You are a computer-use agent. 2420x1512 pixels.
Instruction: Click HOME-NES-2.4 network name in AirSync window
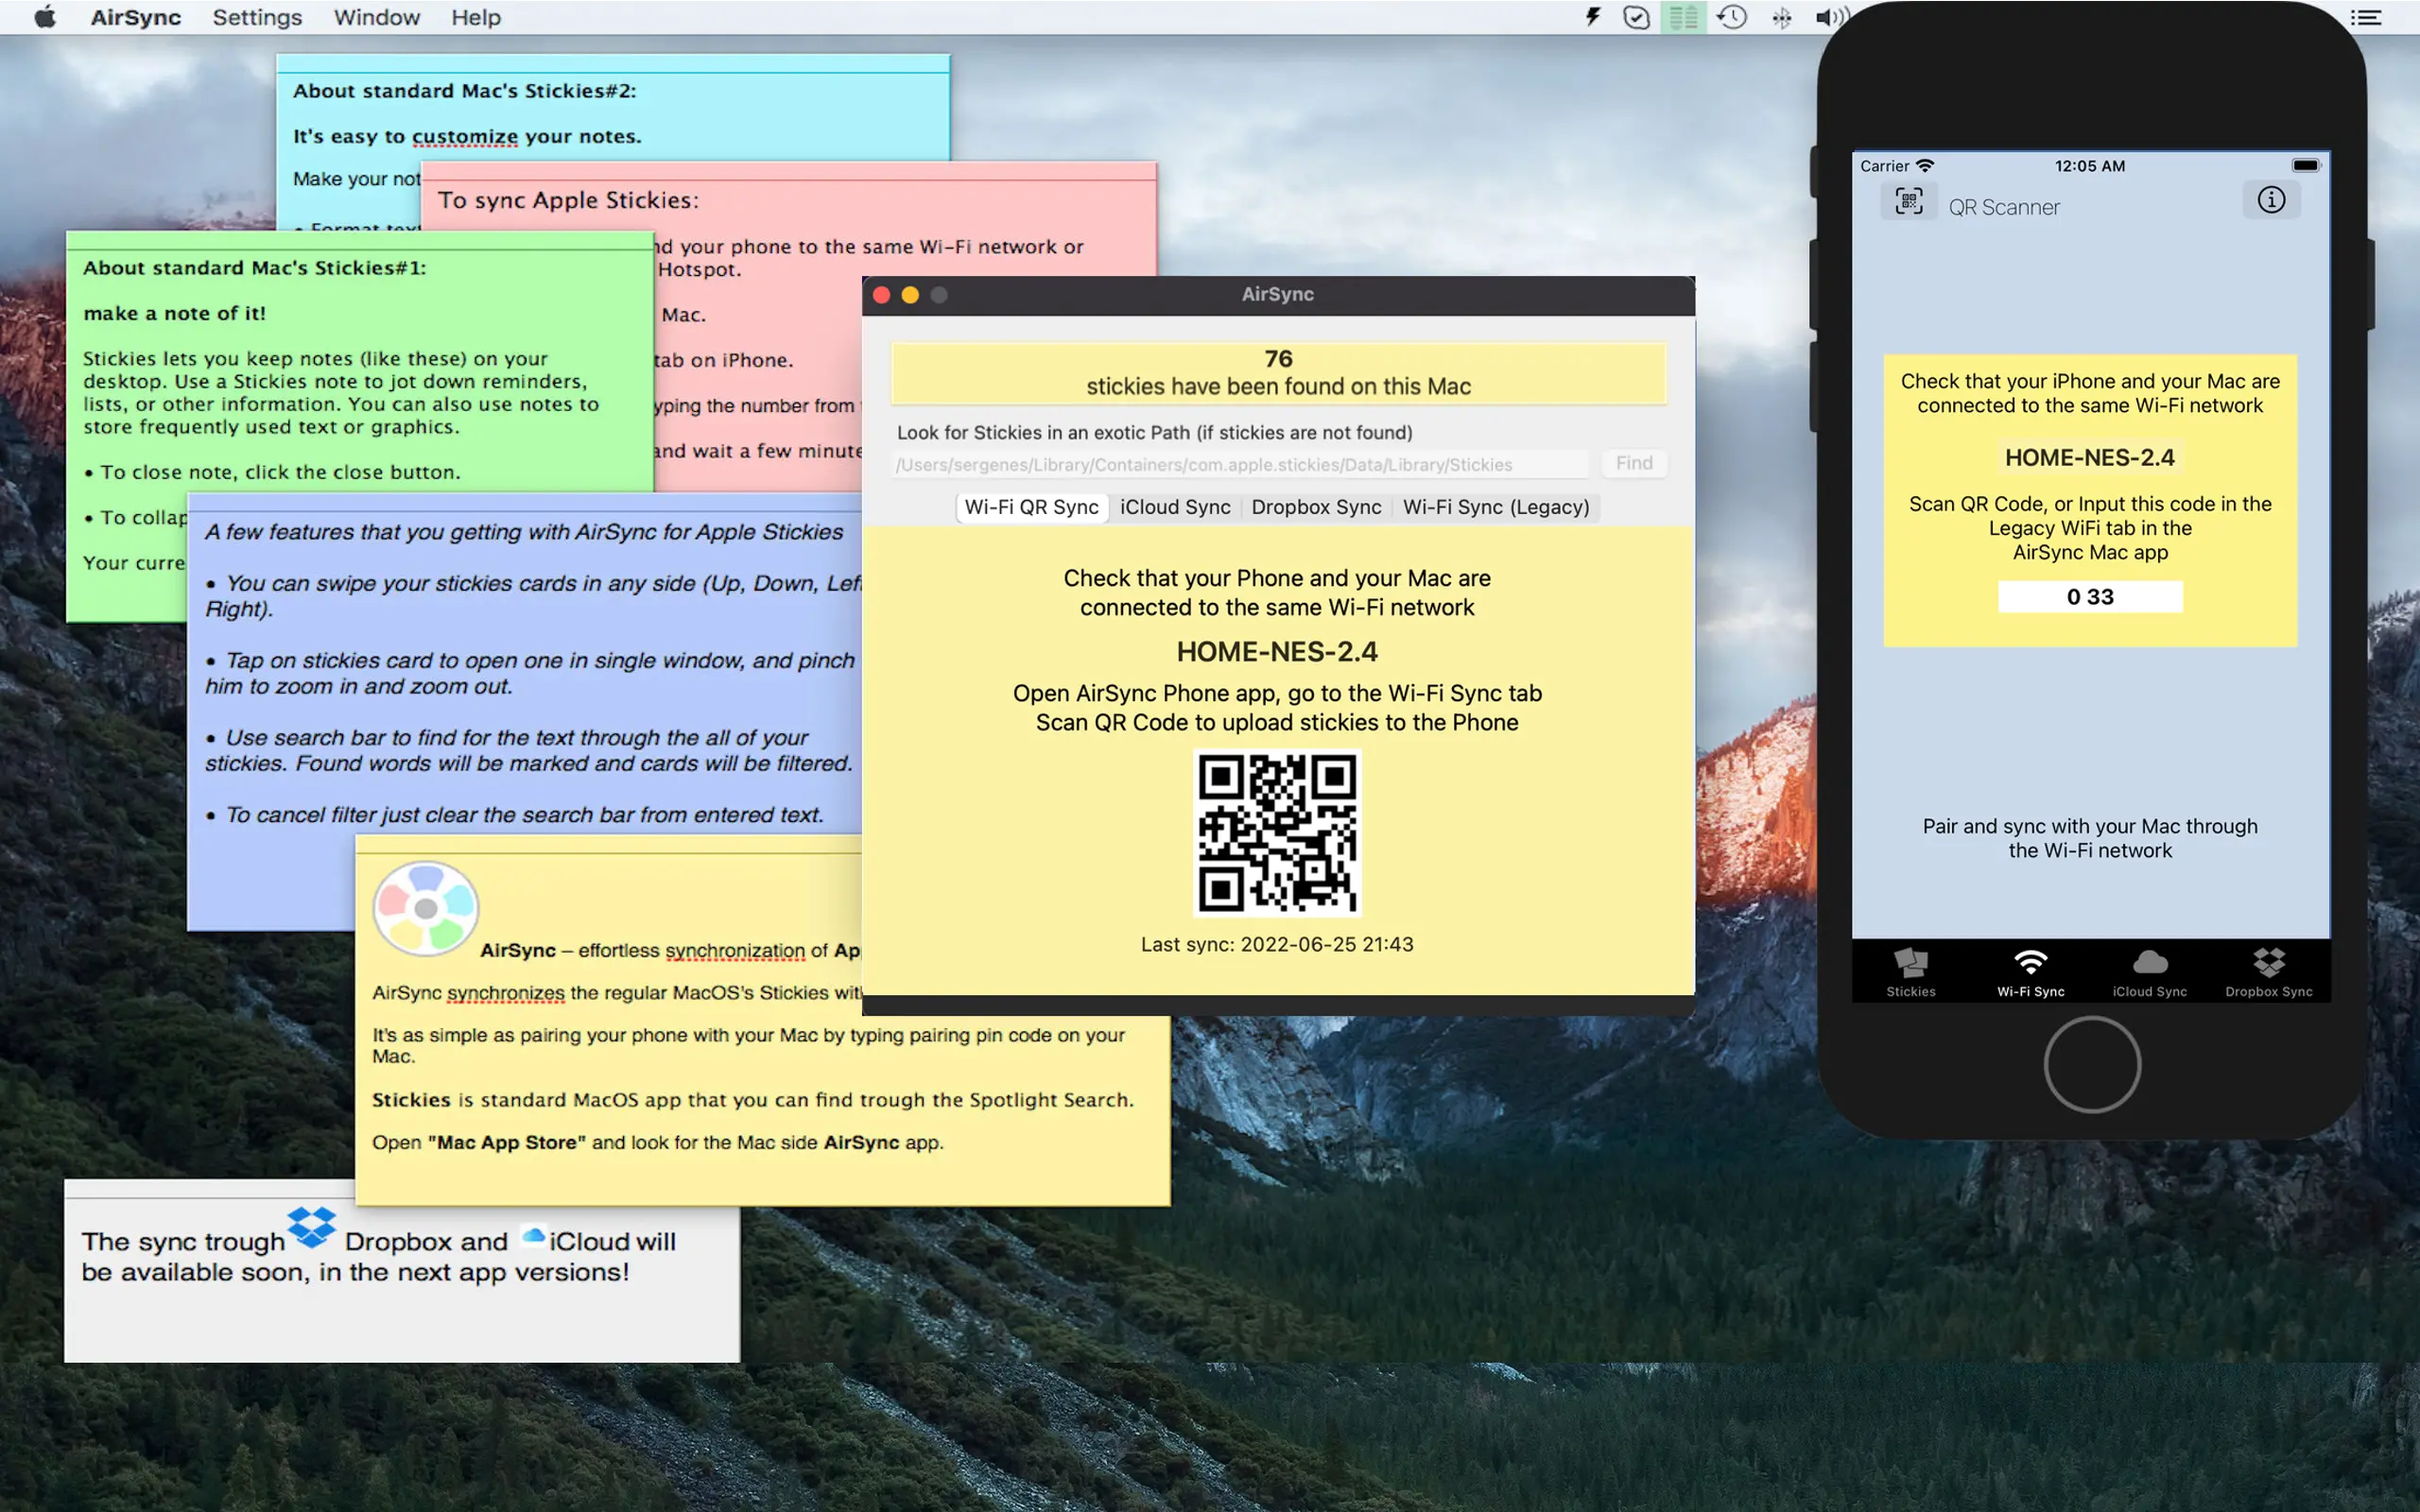click(x=1277, y=652)
